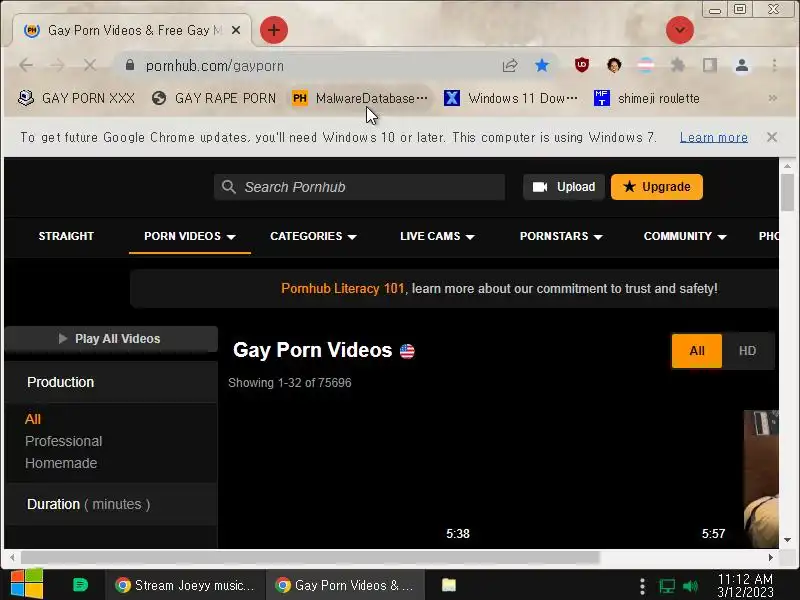Open the MalwareDatabase bookmark
This screenshot has width=800, height=600.
[x=359, y=98]
